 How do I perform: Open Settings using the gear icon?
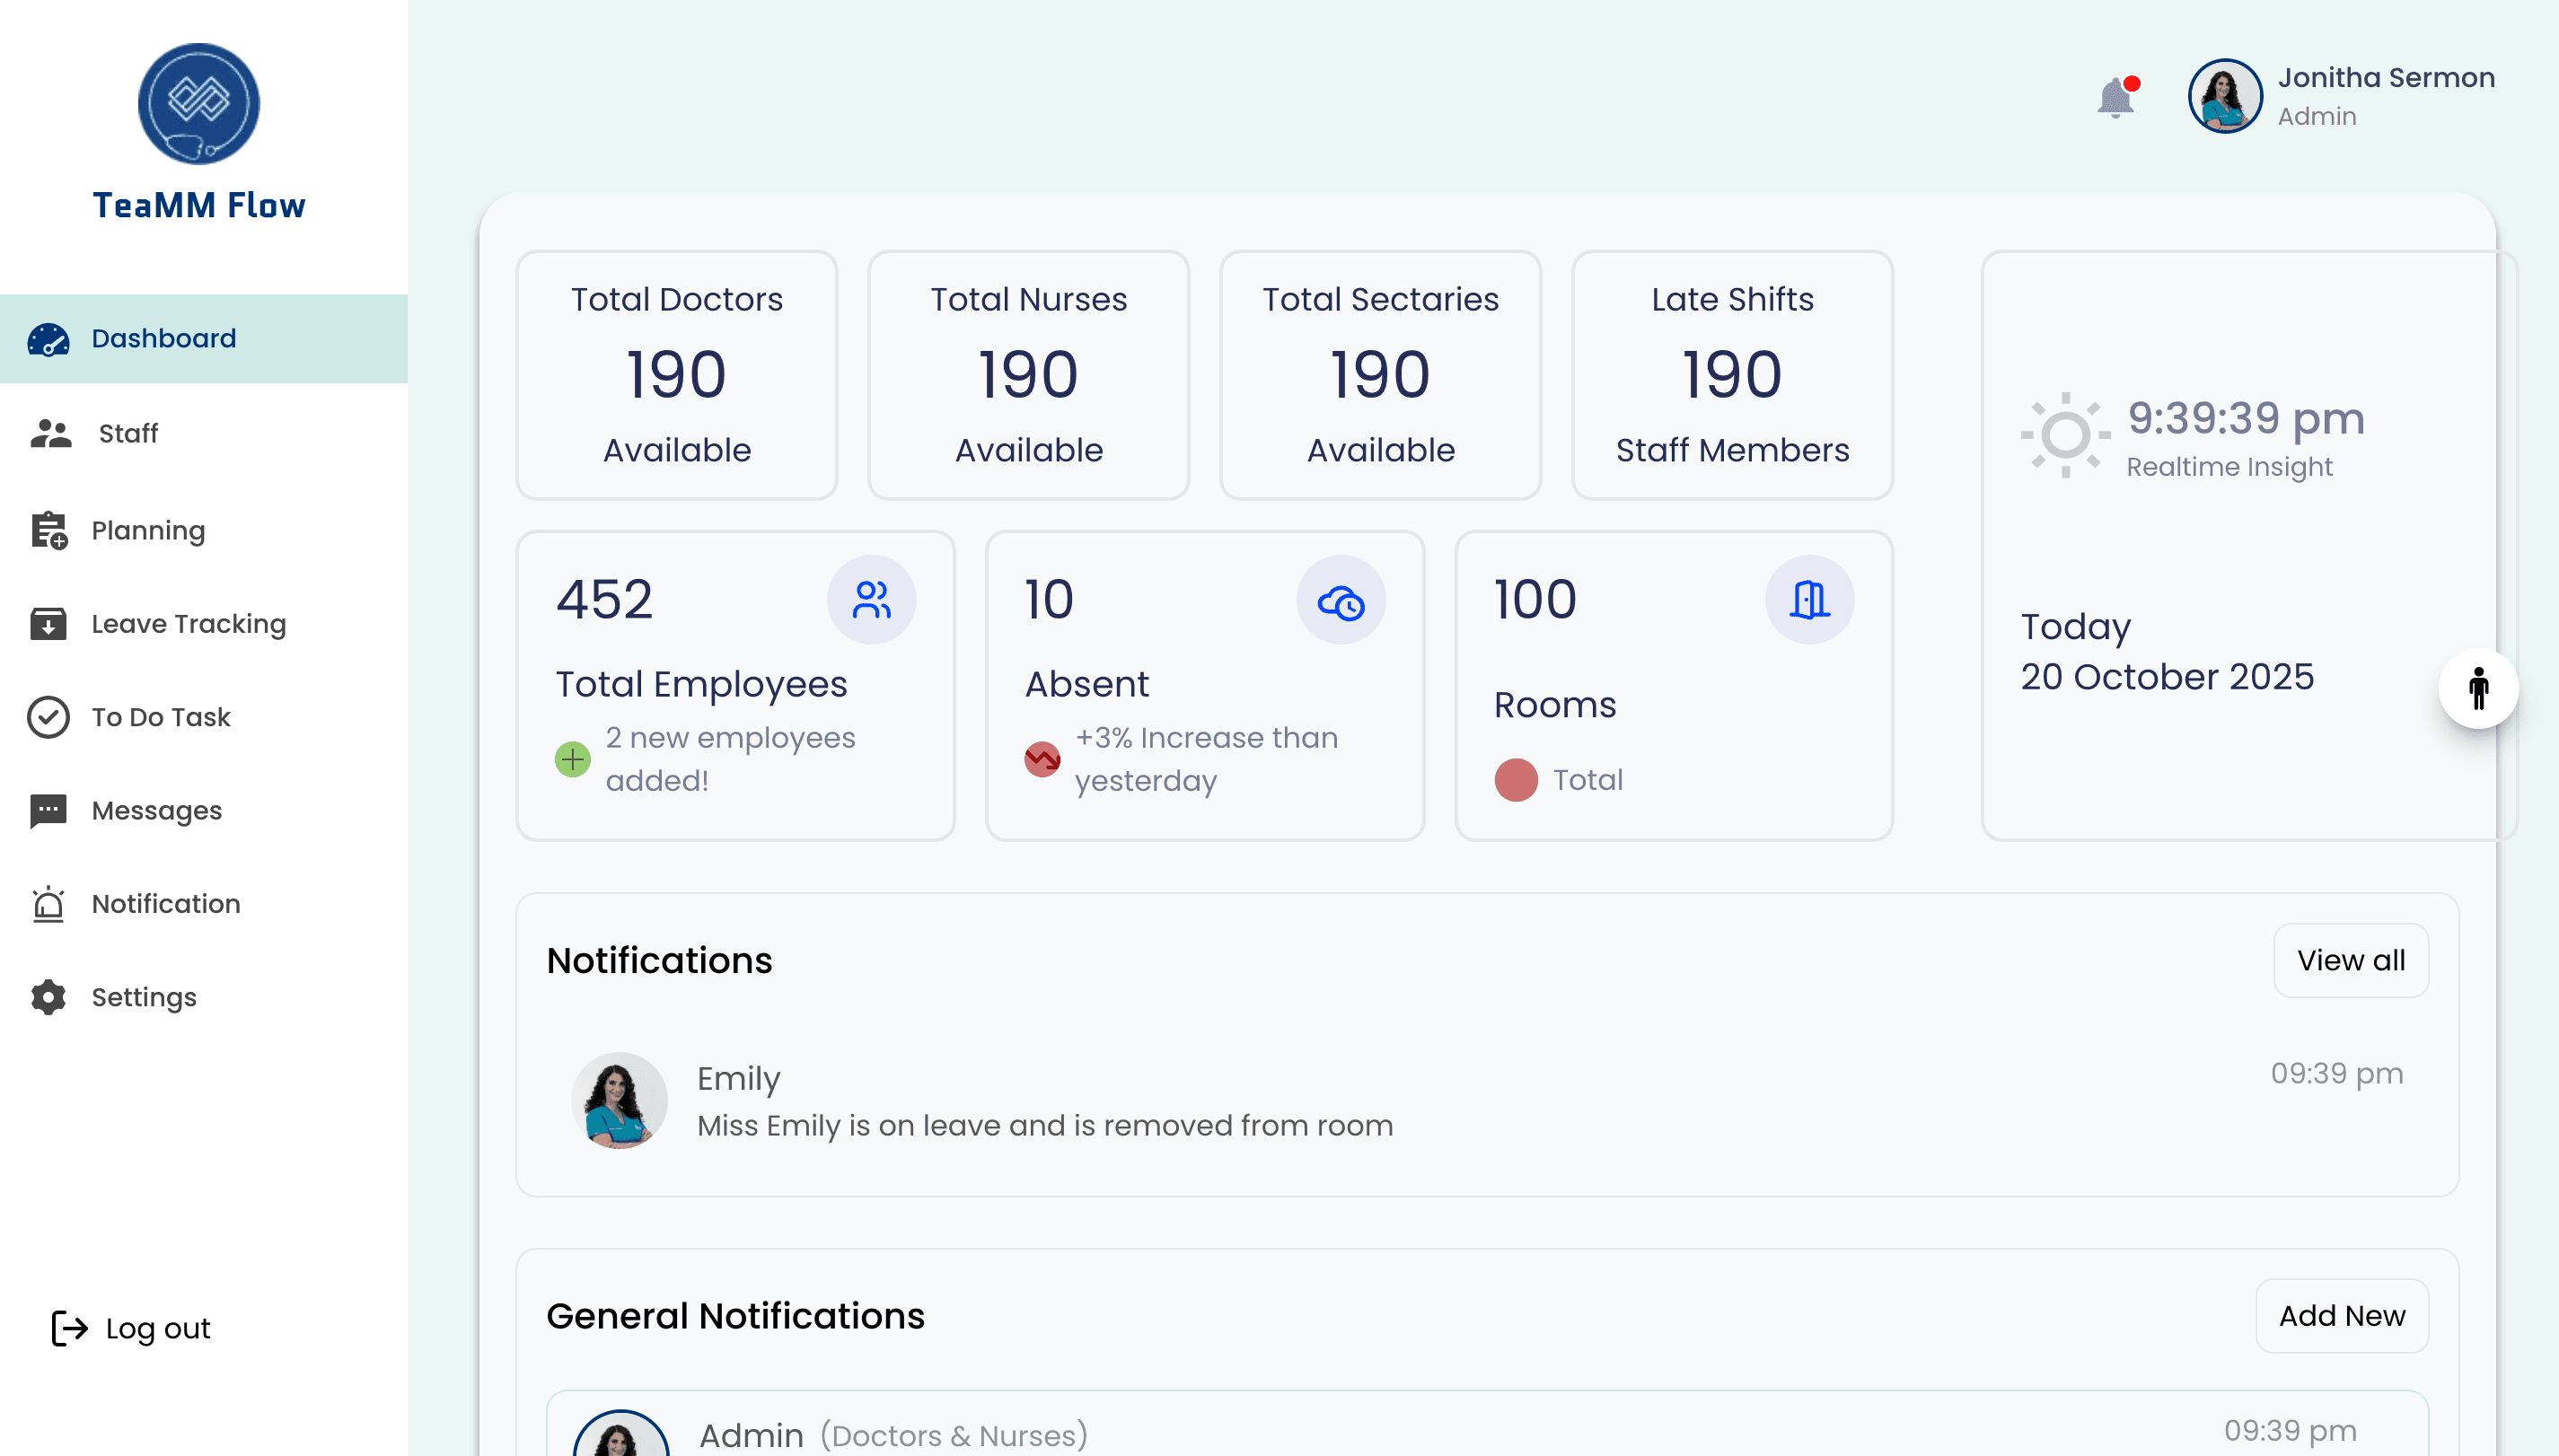[49, 997]
